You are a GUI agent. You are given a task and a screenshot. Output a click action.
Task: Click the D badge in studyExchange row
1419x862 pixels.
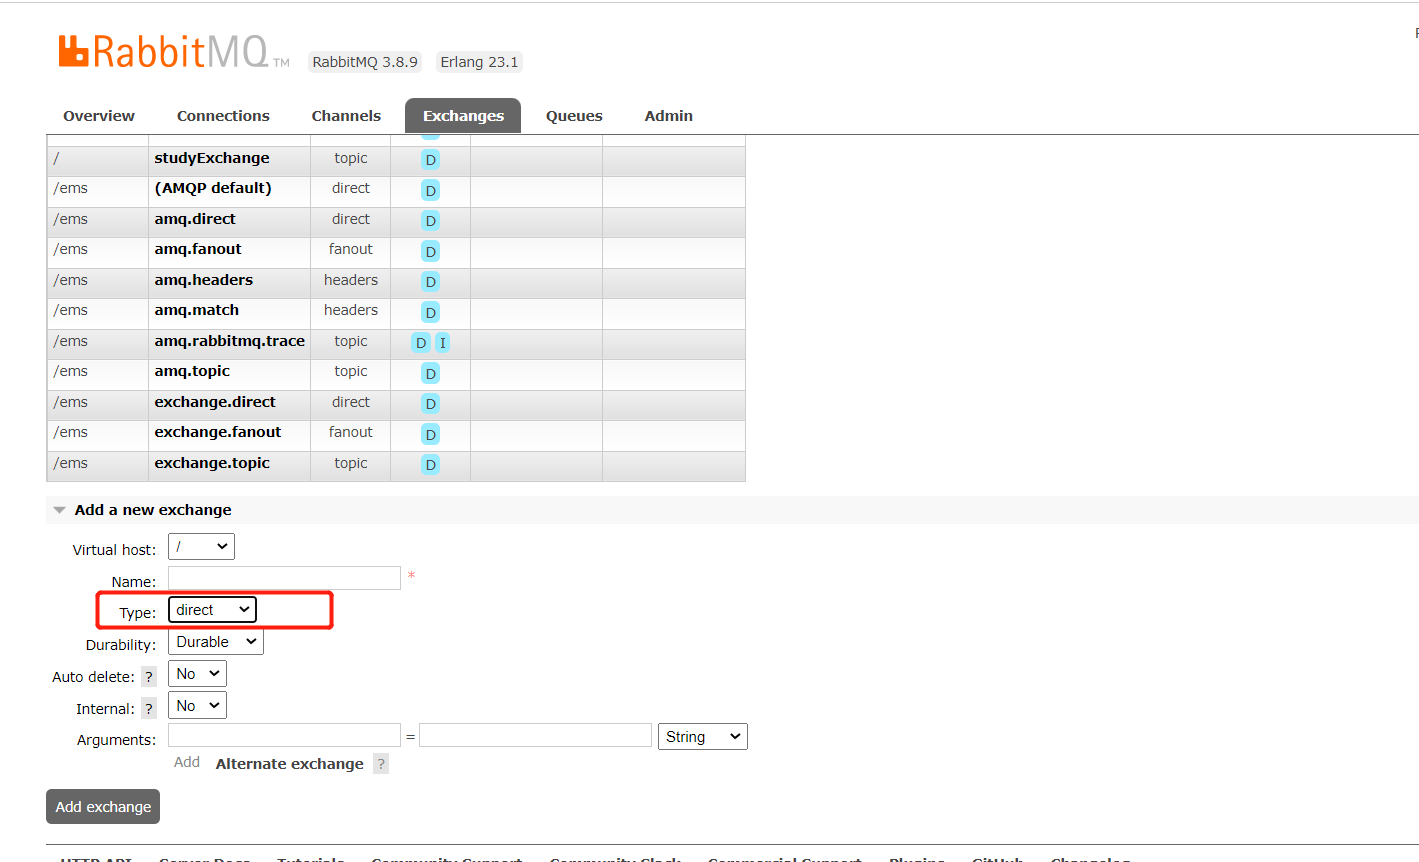(x=430, y=160)
